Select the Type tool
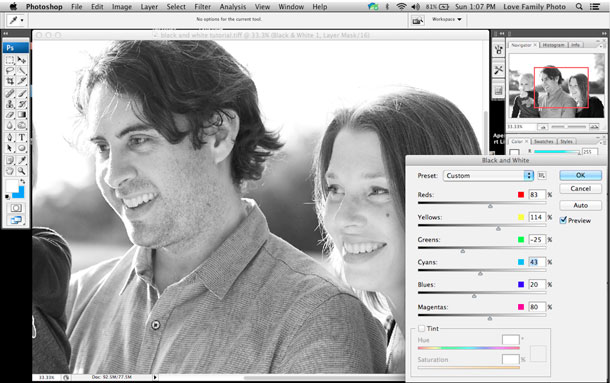610x383 pixels. click(22, 137)
